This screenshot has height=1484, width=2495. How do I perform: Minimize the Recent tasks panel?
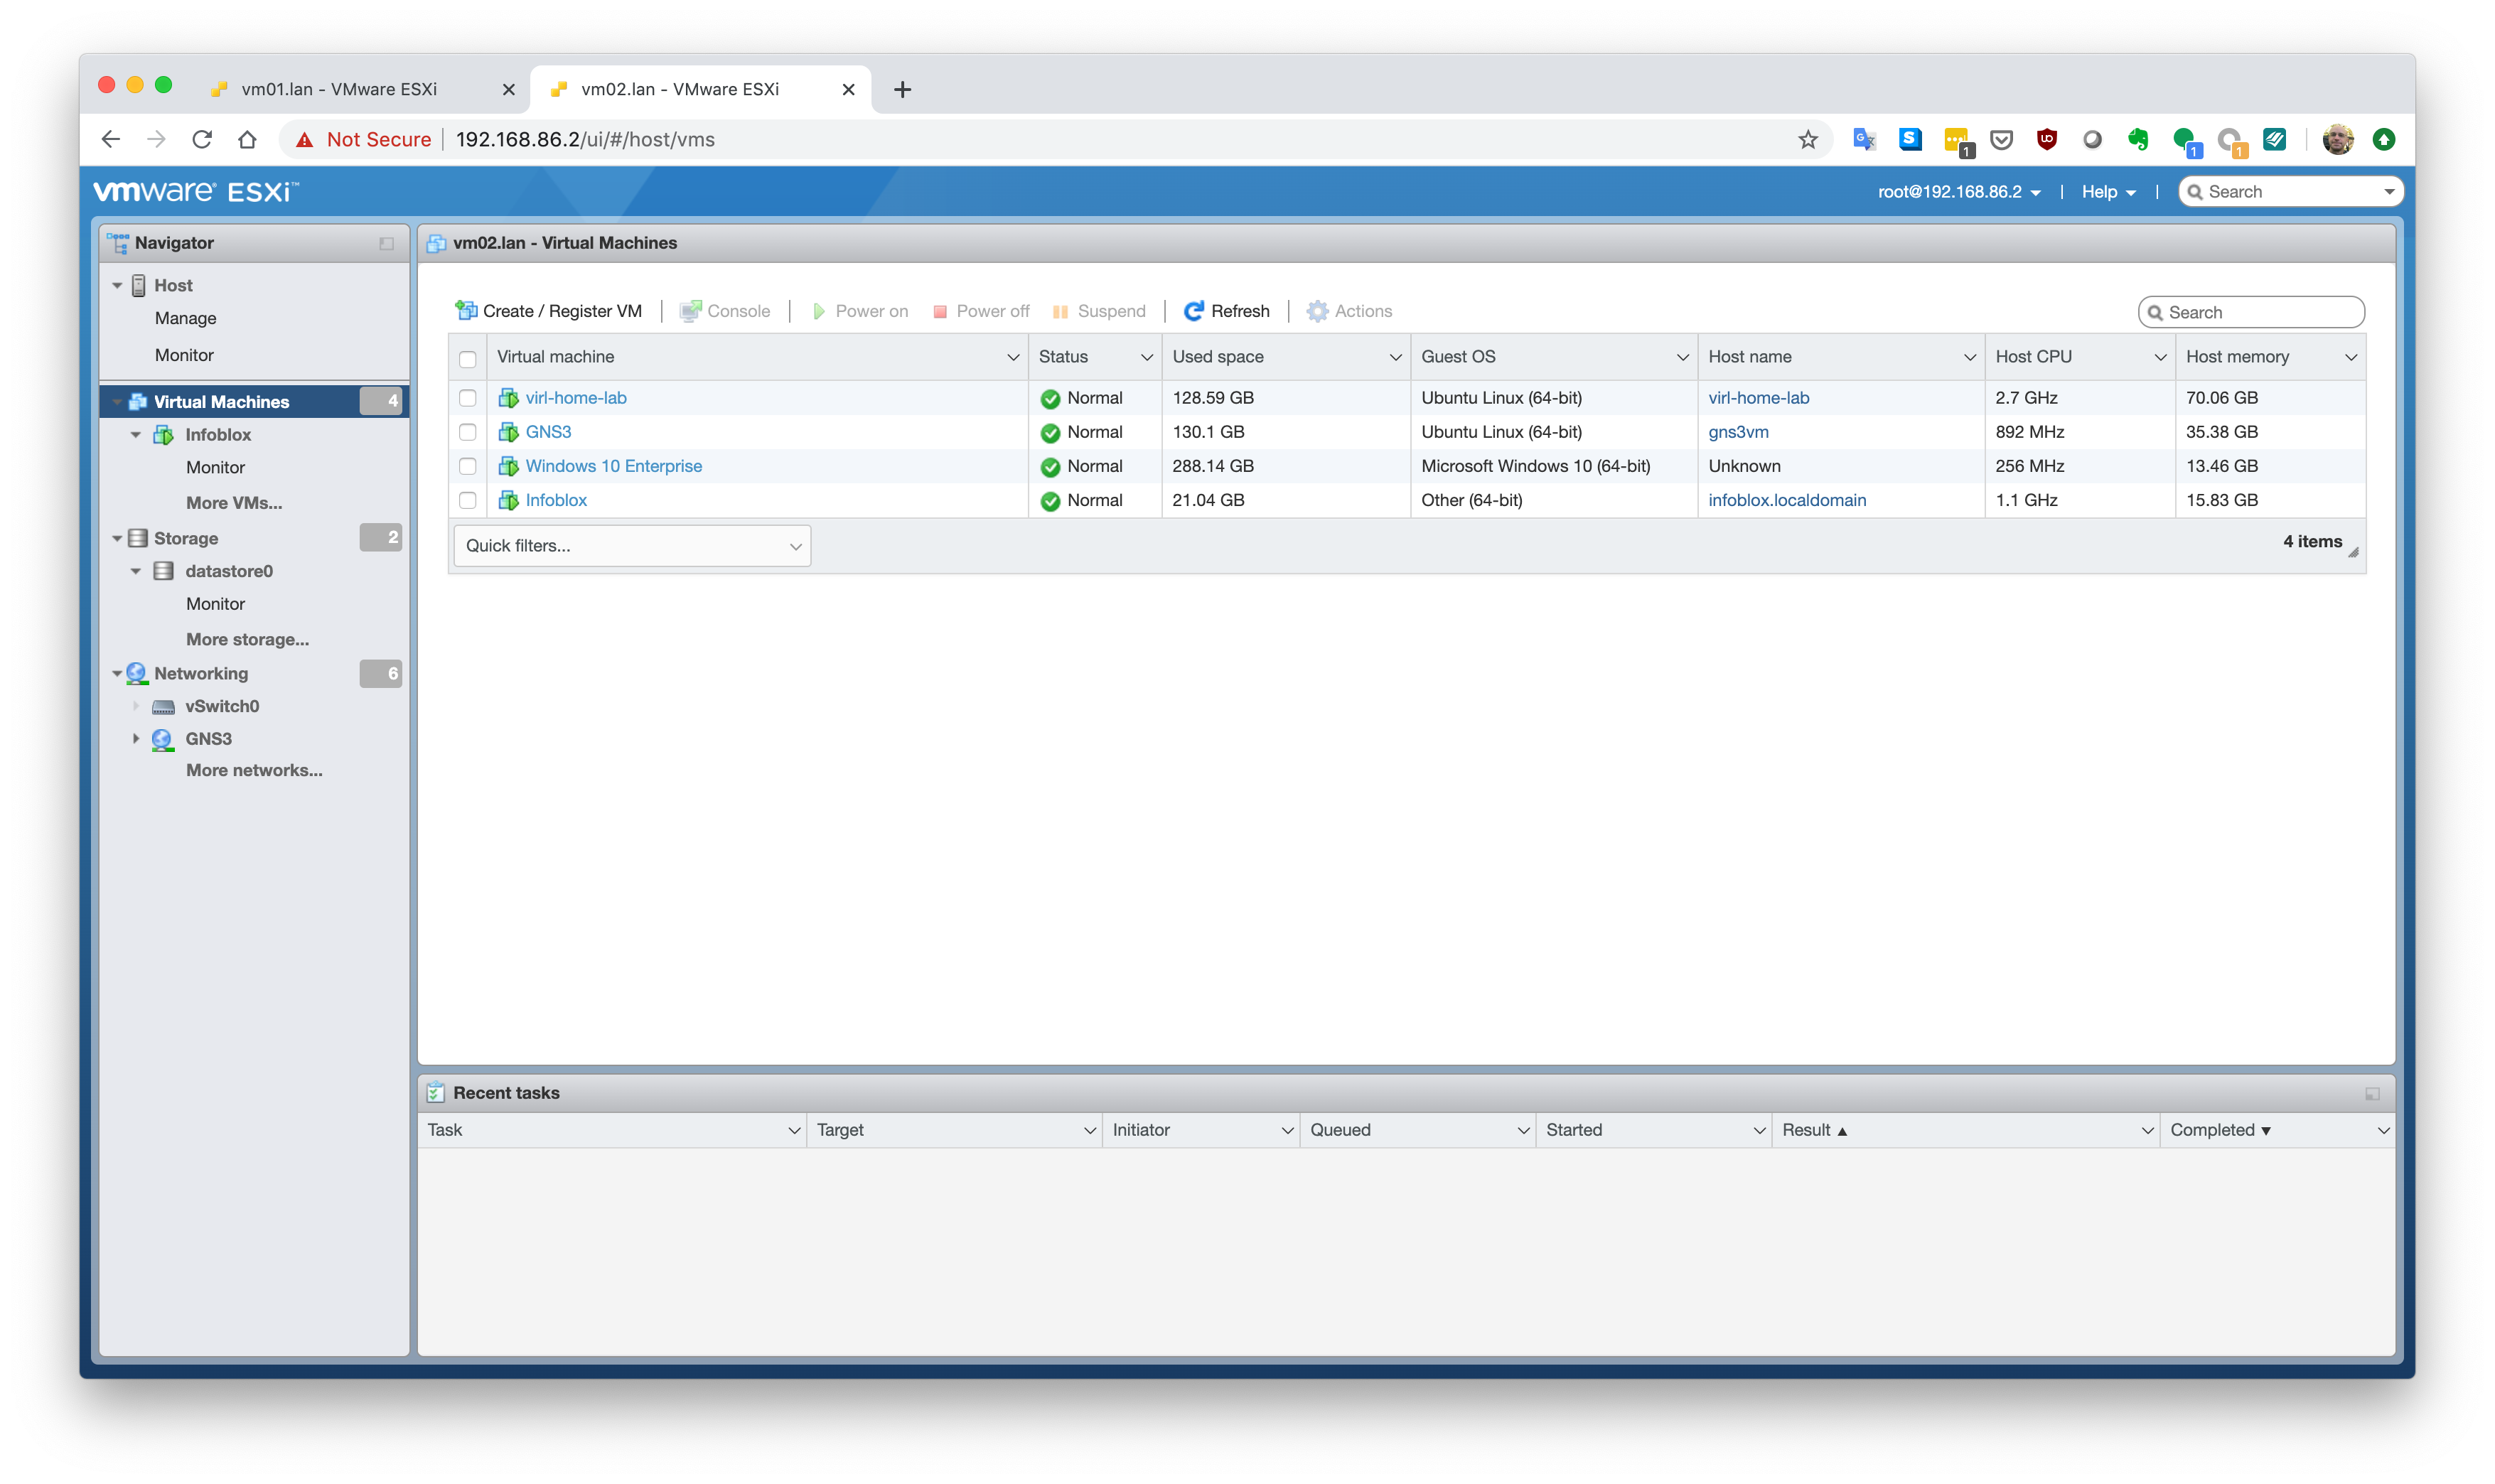pyautogui.click(x=2371, y=1093)
